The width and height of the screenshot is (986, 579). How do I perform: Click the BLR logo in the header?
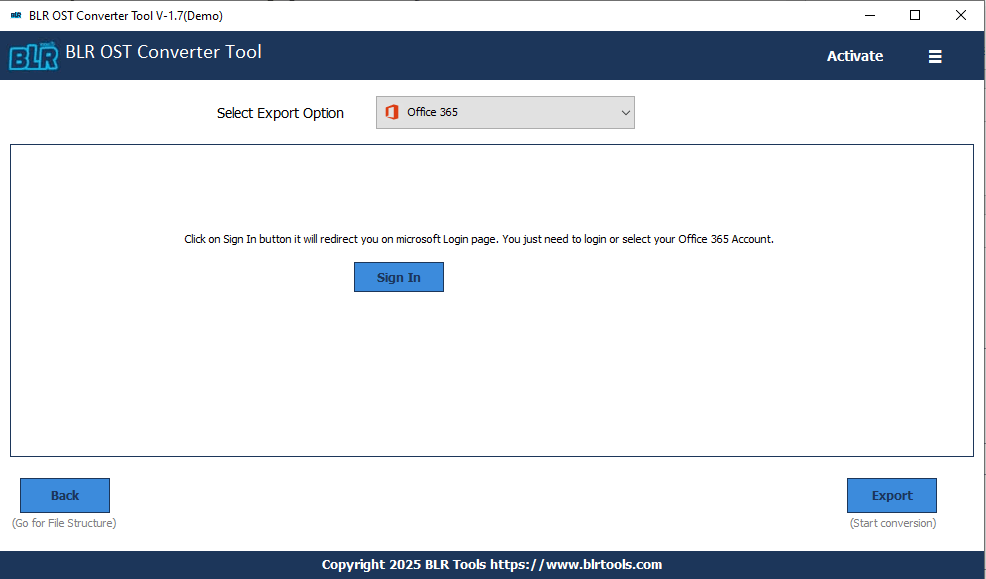(x=34, y=56)
